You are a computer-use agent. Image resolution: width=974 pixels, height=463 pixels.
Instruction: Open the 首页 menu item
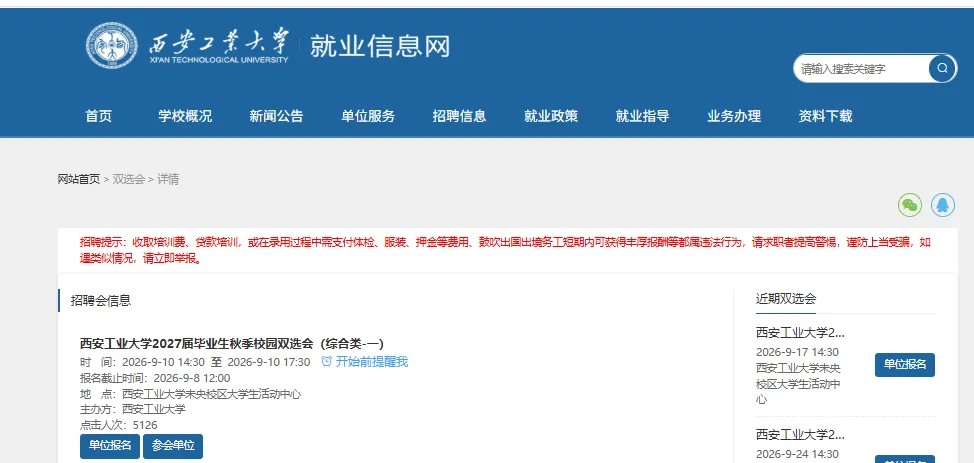(x=99, y=116)
